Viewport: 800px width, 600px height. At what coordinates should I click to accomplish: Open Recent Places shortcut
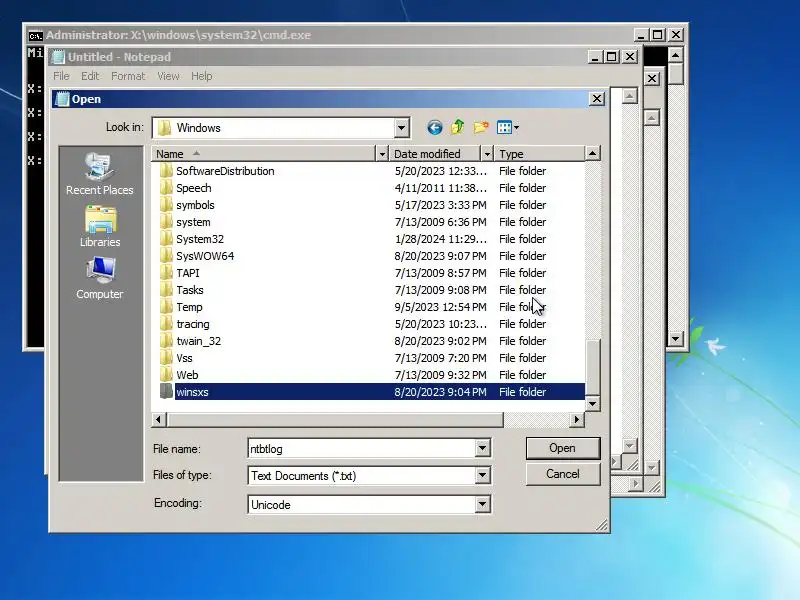99,174
